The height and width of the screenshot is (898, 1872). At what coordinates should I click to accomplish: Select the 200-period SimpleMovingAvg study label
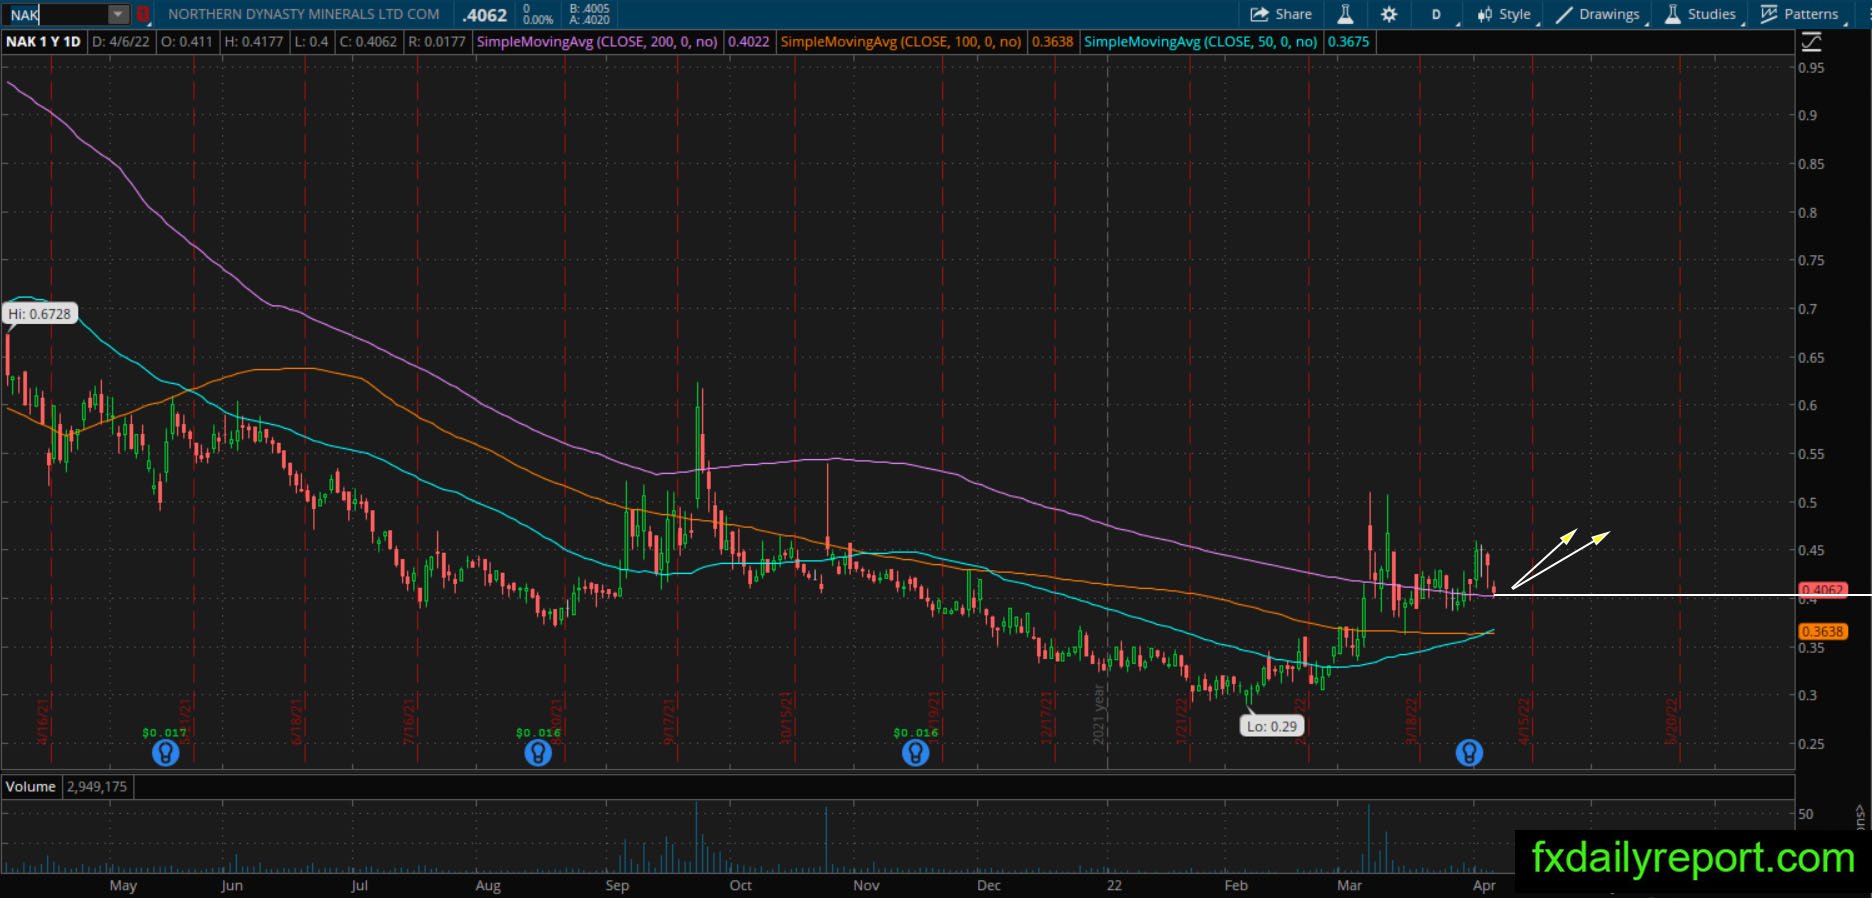[597, 42]
